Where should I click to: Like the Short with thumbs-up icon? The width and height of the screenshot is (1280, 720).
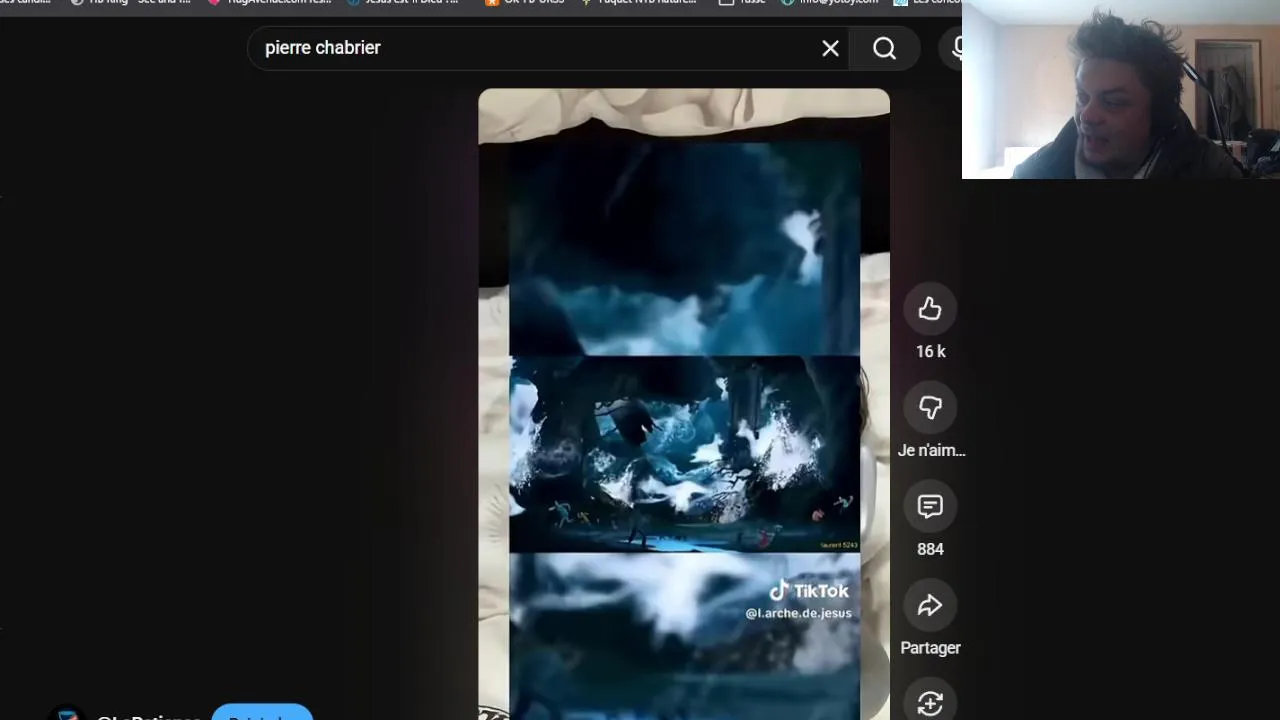point(930,309)
